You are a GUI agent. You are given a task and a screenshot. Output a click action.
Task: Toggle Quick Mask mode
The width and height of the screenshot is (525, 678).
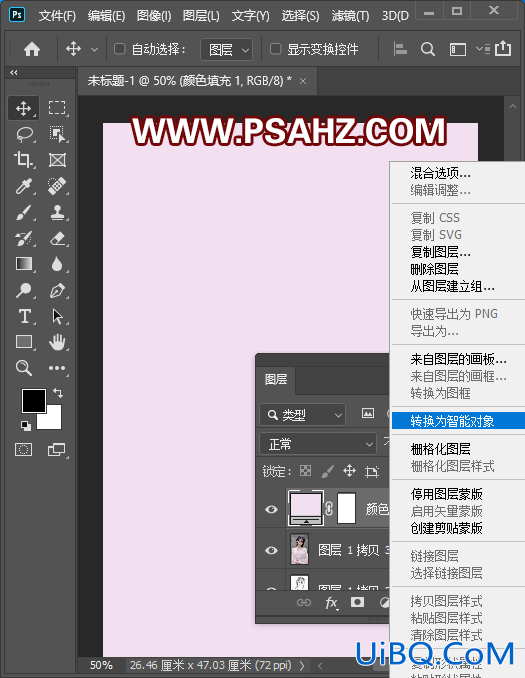tap(23, 450)
